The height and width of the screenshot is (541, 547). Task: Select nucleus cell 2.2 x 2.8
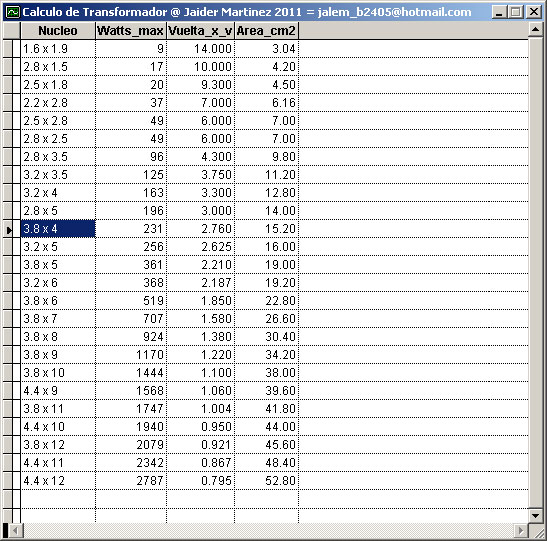click(x=58, y=103)
